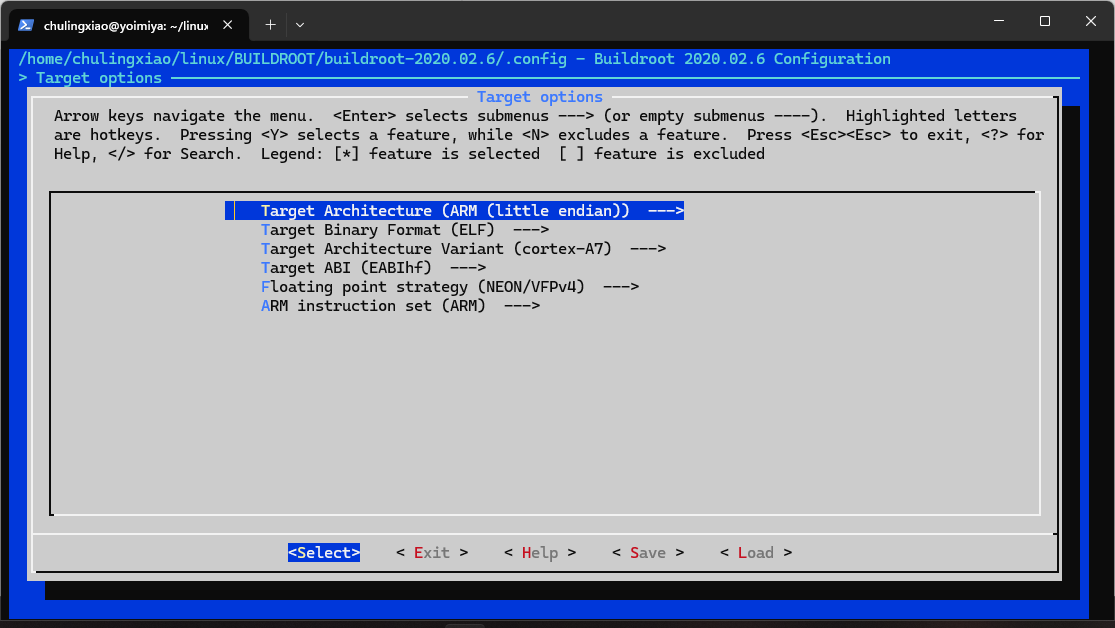Choose Floating point strategy (NEON/VFPv4) entry
This screenshot has height=628, width=1115.
pos(449,287)
